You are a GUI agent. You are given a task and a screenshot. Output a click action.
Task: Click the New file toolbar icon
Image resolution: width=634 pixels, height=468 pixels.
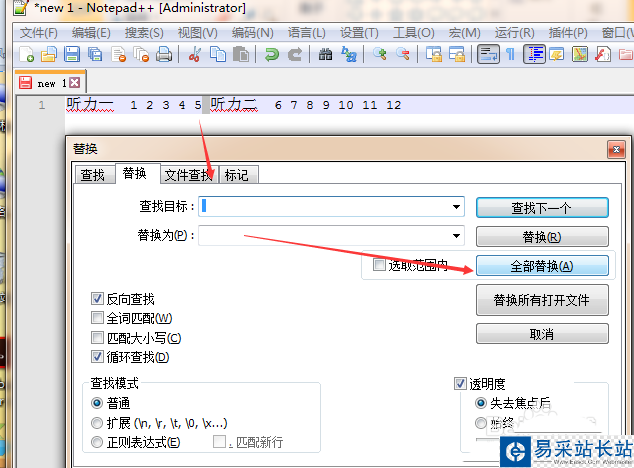26,54
